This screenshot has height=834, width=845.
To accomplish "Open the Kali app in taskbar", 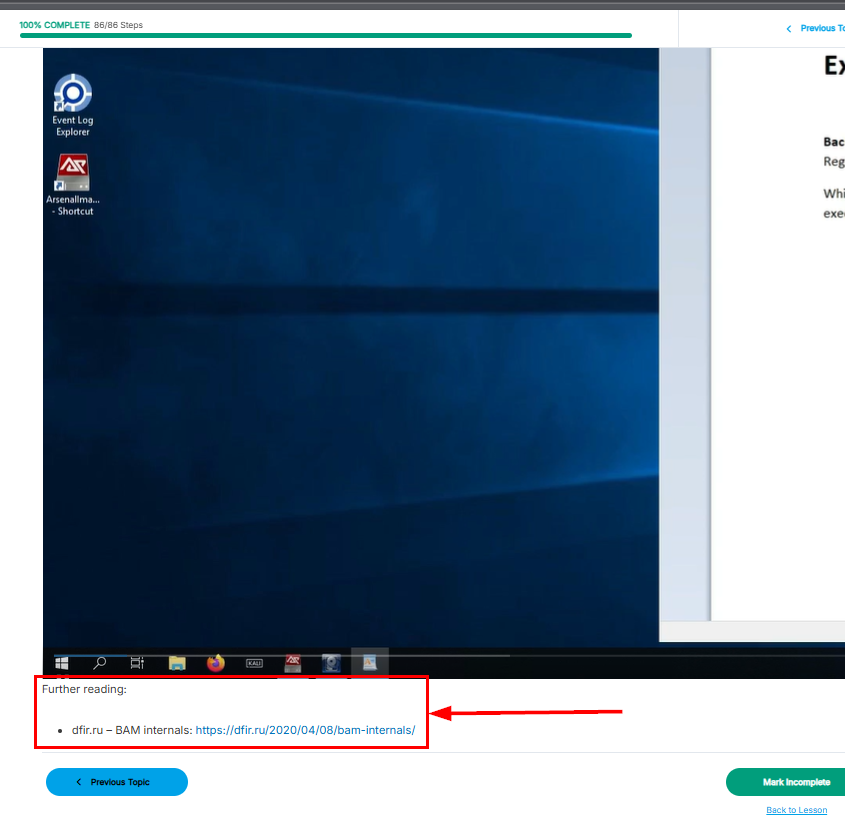I will point(254,663).
